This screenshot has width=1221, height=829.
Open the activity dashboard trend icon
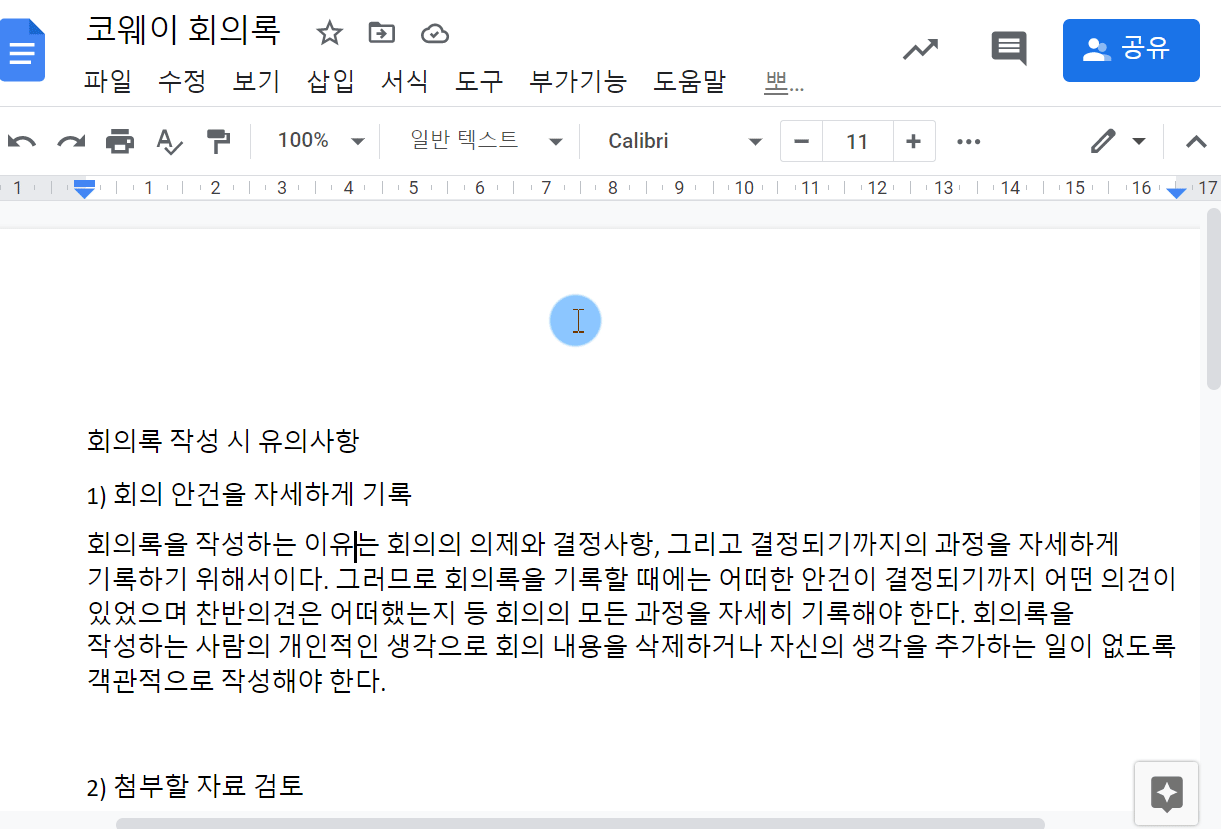click(x=920, y=49)
